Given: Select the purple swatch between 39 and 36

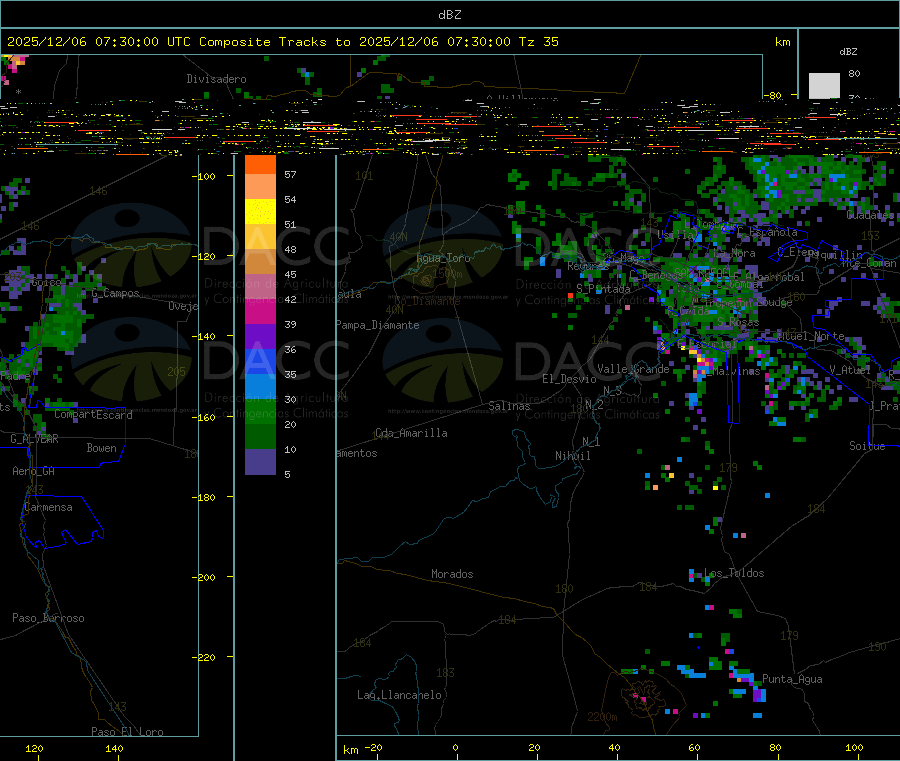Looking at the screenshot, I should pos(261,336).
